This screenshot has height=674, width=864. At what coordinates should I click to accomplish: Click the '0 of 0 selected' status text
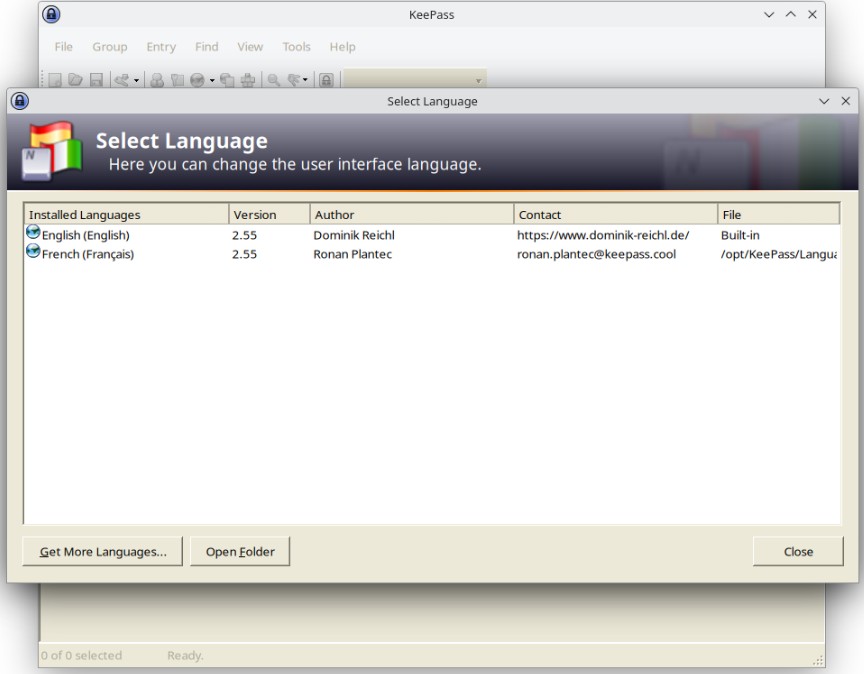[82, 655]
